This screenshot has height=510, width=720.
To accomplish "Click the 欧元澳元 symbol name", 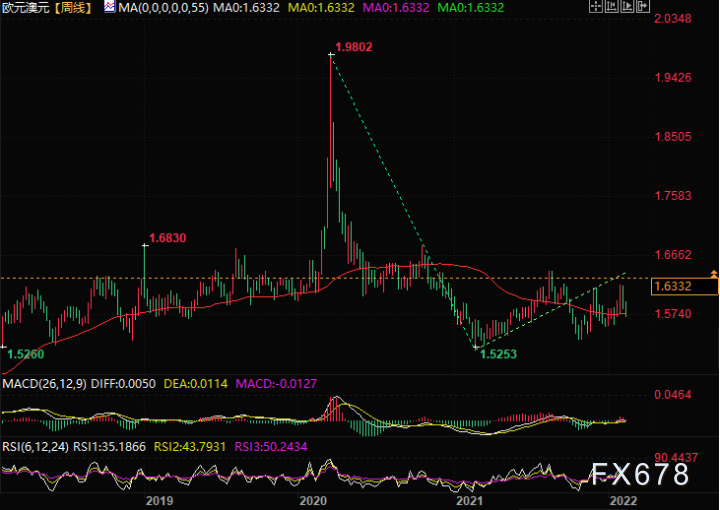I will click(x=26, y=8).
